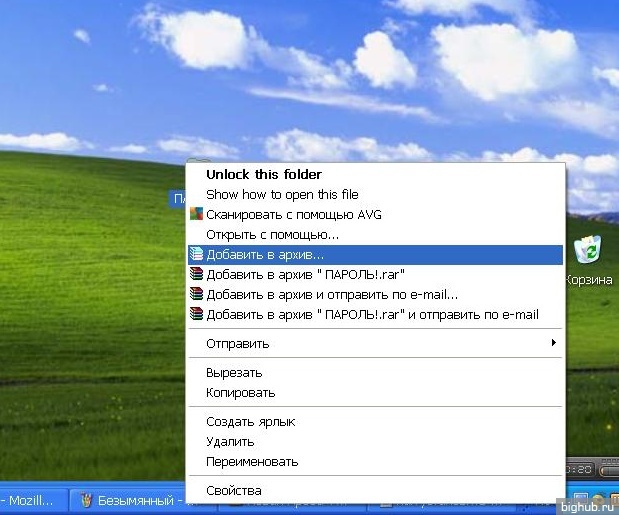Select 'Show how to open this file'

pyautogui.click(x=282, y=194)
